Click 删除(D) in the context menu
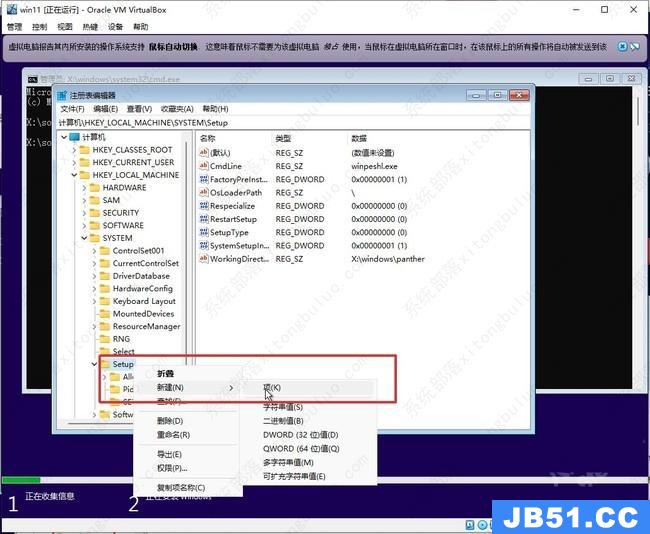 click(169, 421)
